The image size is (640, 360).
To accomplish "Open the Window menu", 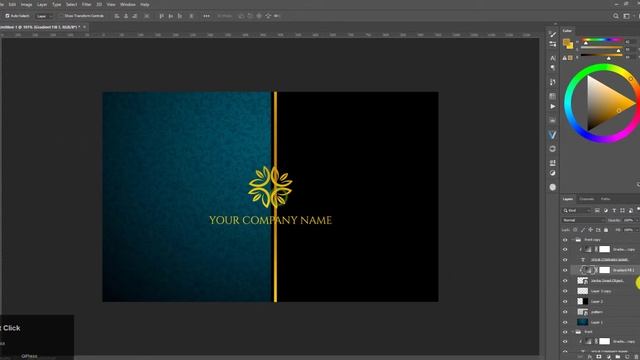I will (128, 4).
